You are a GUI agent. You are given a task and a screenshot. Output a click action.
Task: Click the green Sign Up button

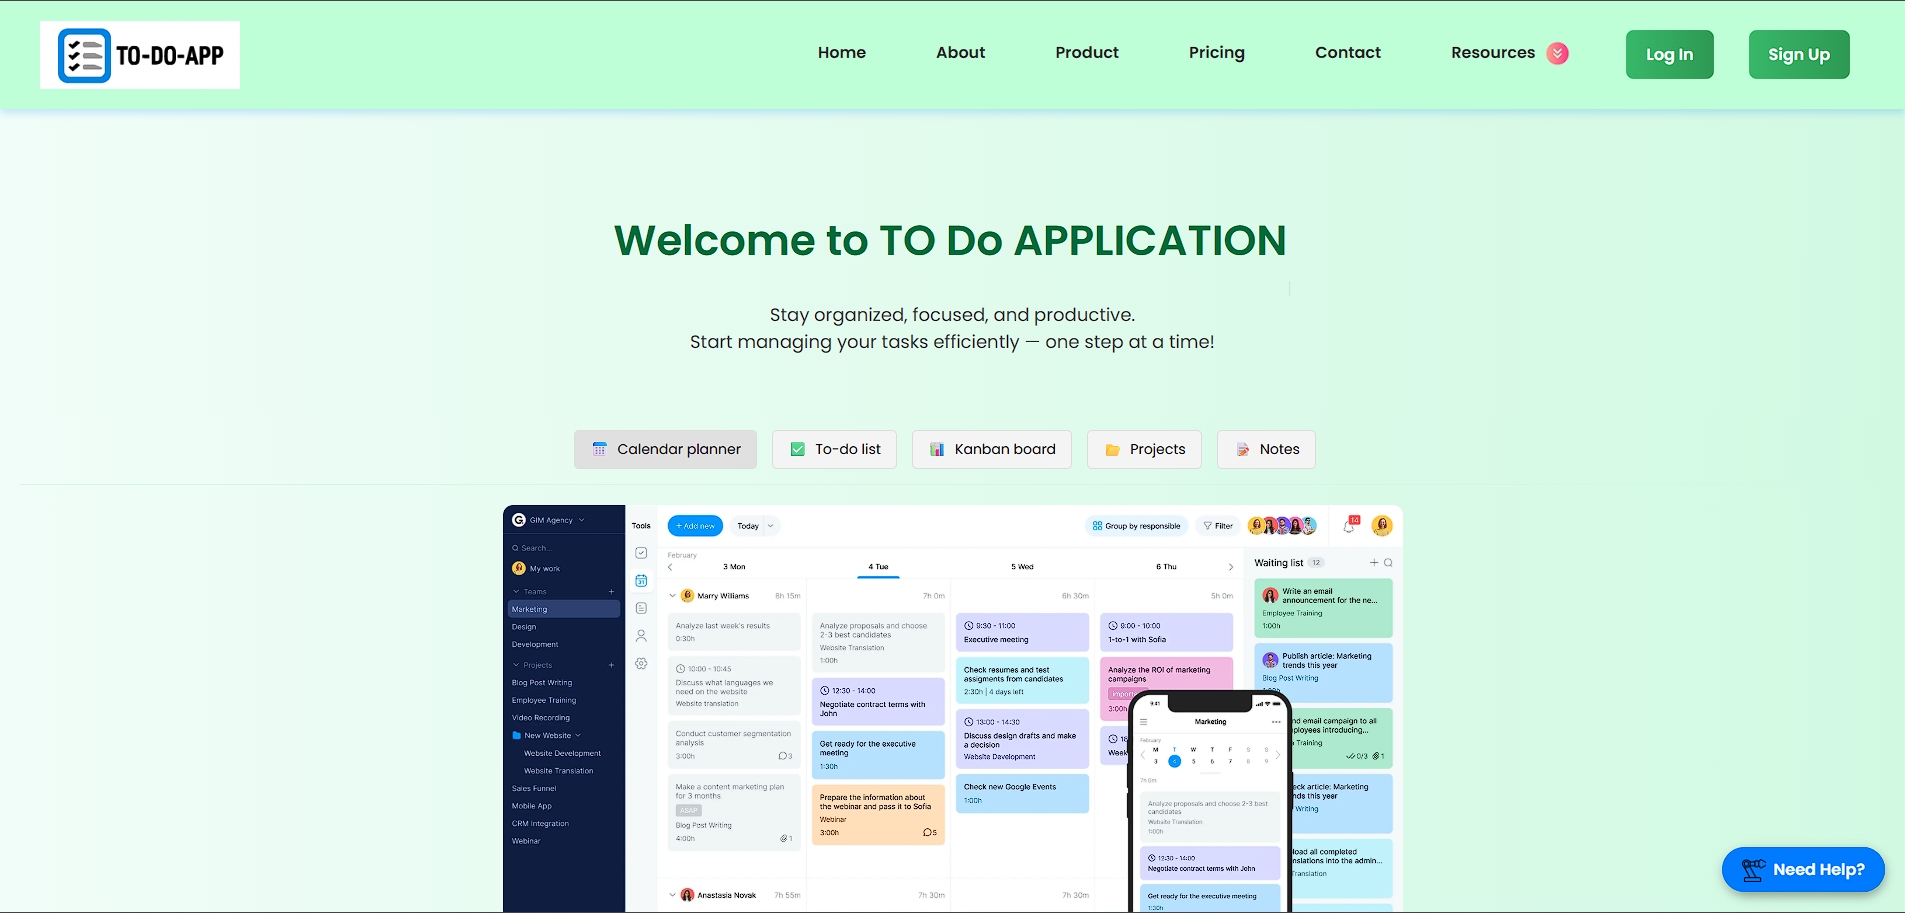[1798, 54]
